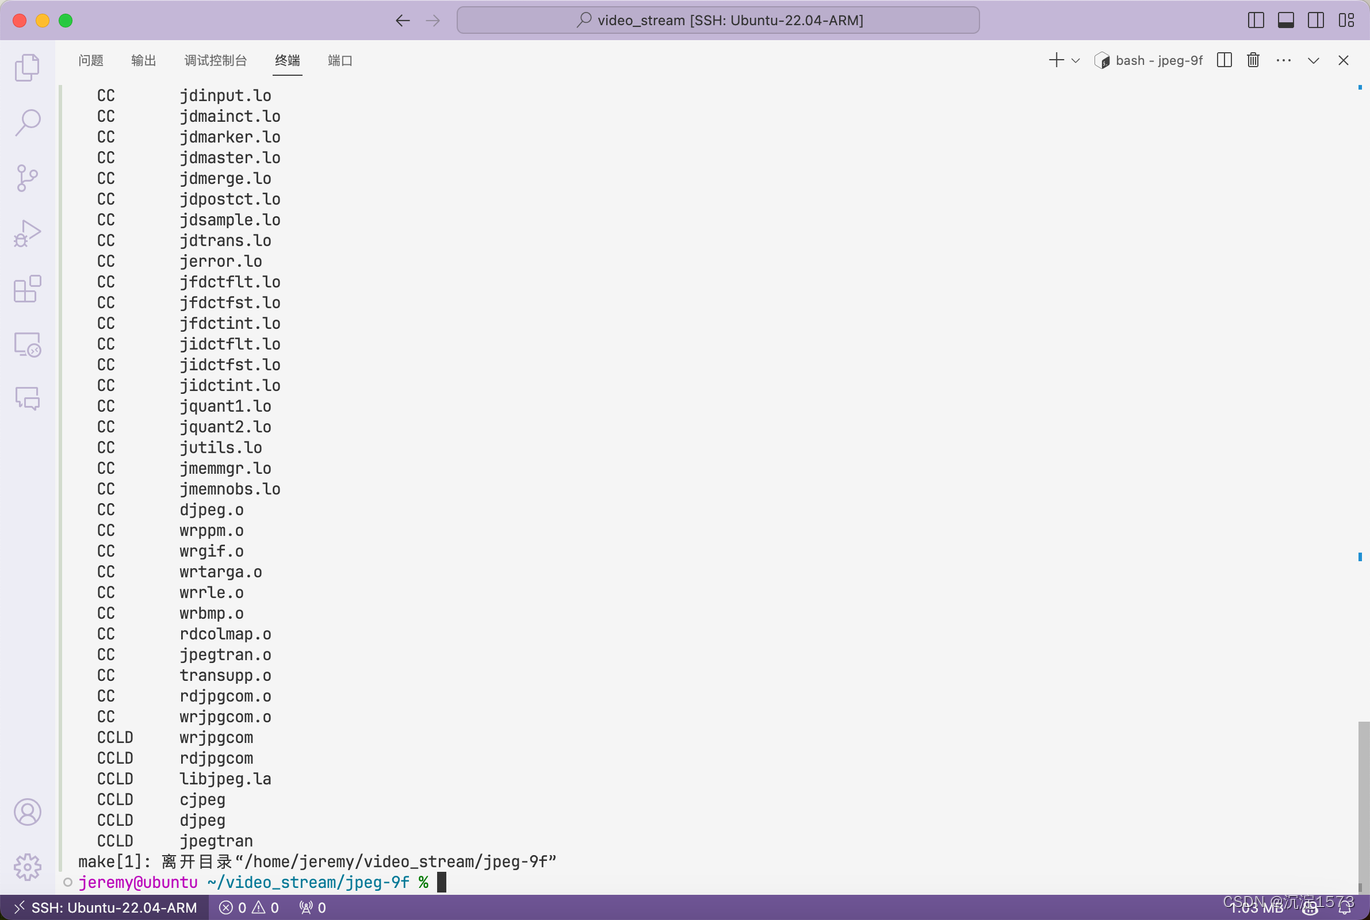Click the jerror.lo text in terminal

[x=221, y=262]
